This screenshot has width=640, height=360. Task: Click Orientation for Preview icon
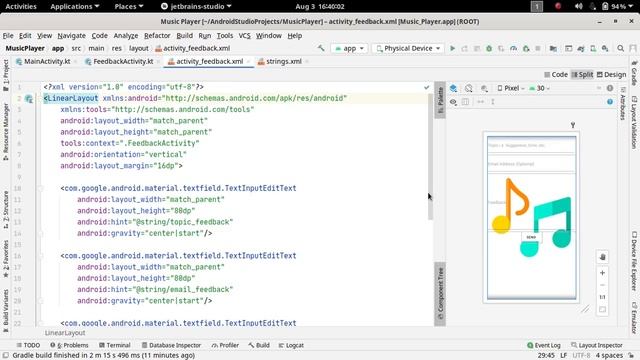[469, 88]
